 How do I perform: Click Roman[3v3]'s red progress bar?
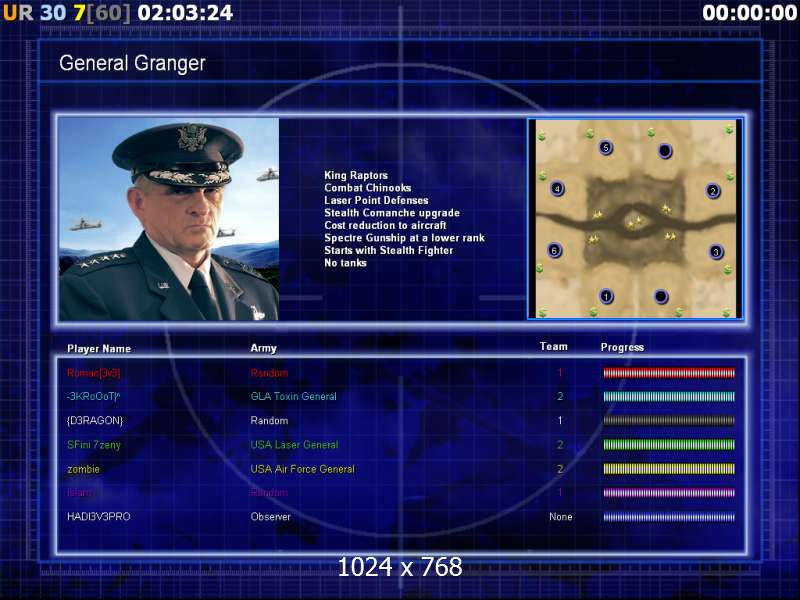coord(669,373)
